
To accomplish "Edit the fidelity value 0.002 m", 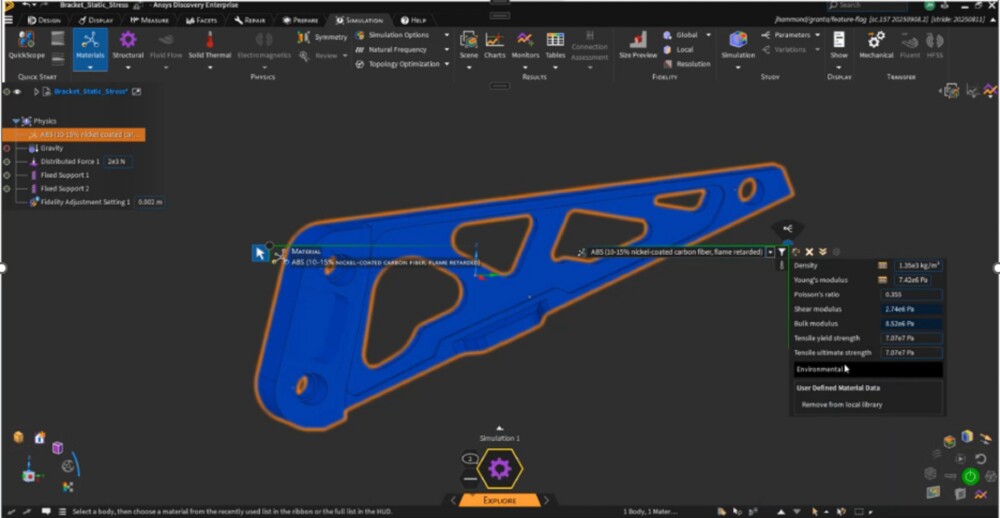I will (x=149, y=202).
